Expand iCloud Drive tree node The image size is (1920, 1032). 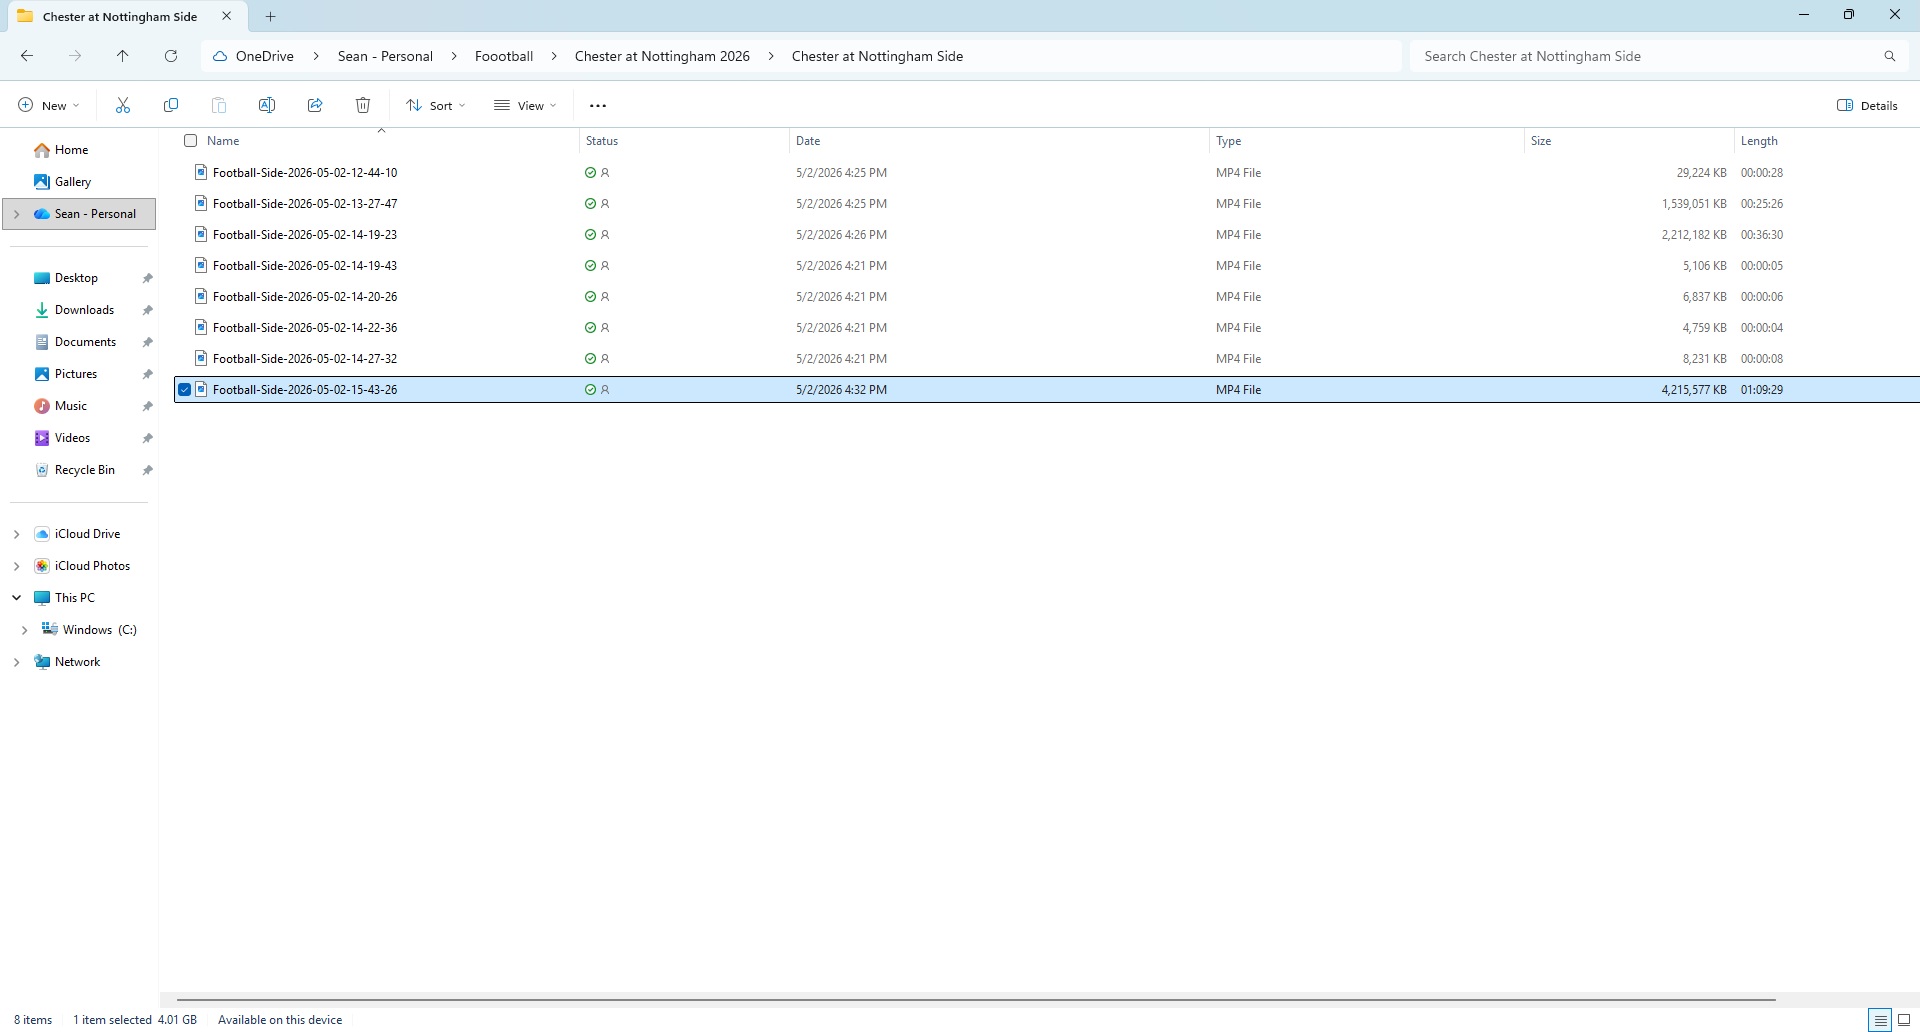[x=16, y=534]
